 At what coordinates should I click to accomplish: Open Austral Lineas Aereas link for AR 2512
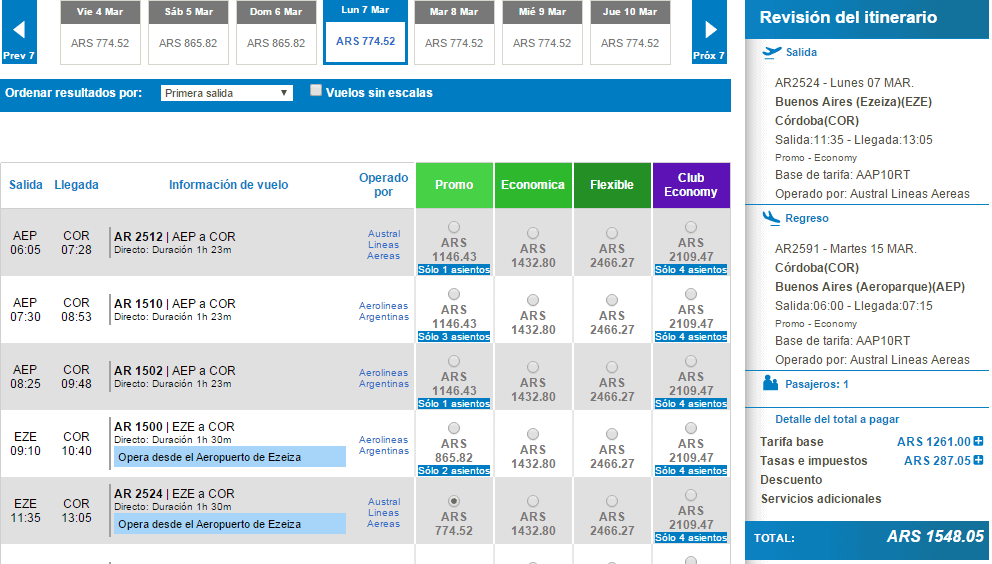pyautogui.click(x=383, y=245)
